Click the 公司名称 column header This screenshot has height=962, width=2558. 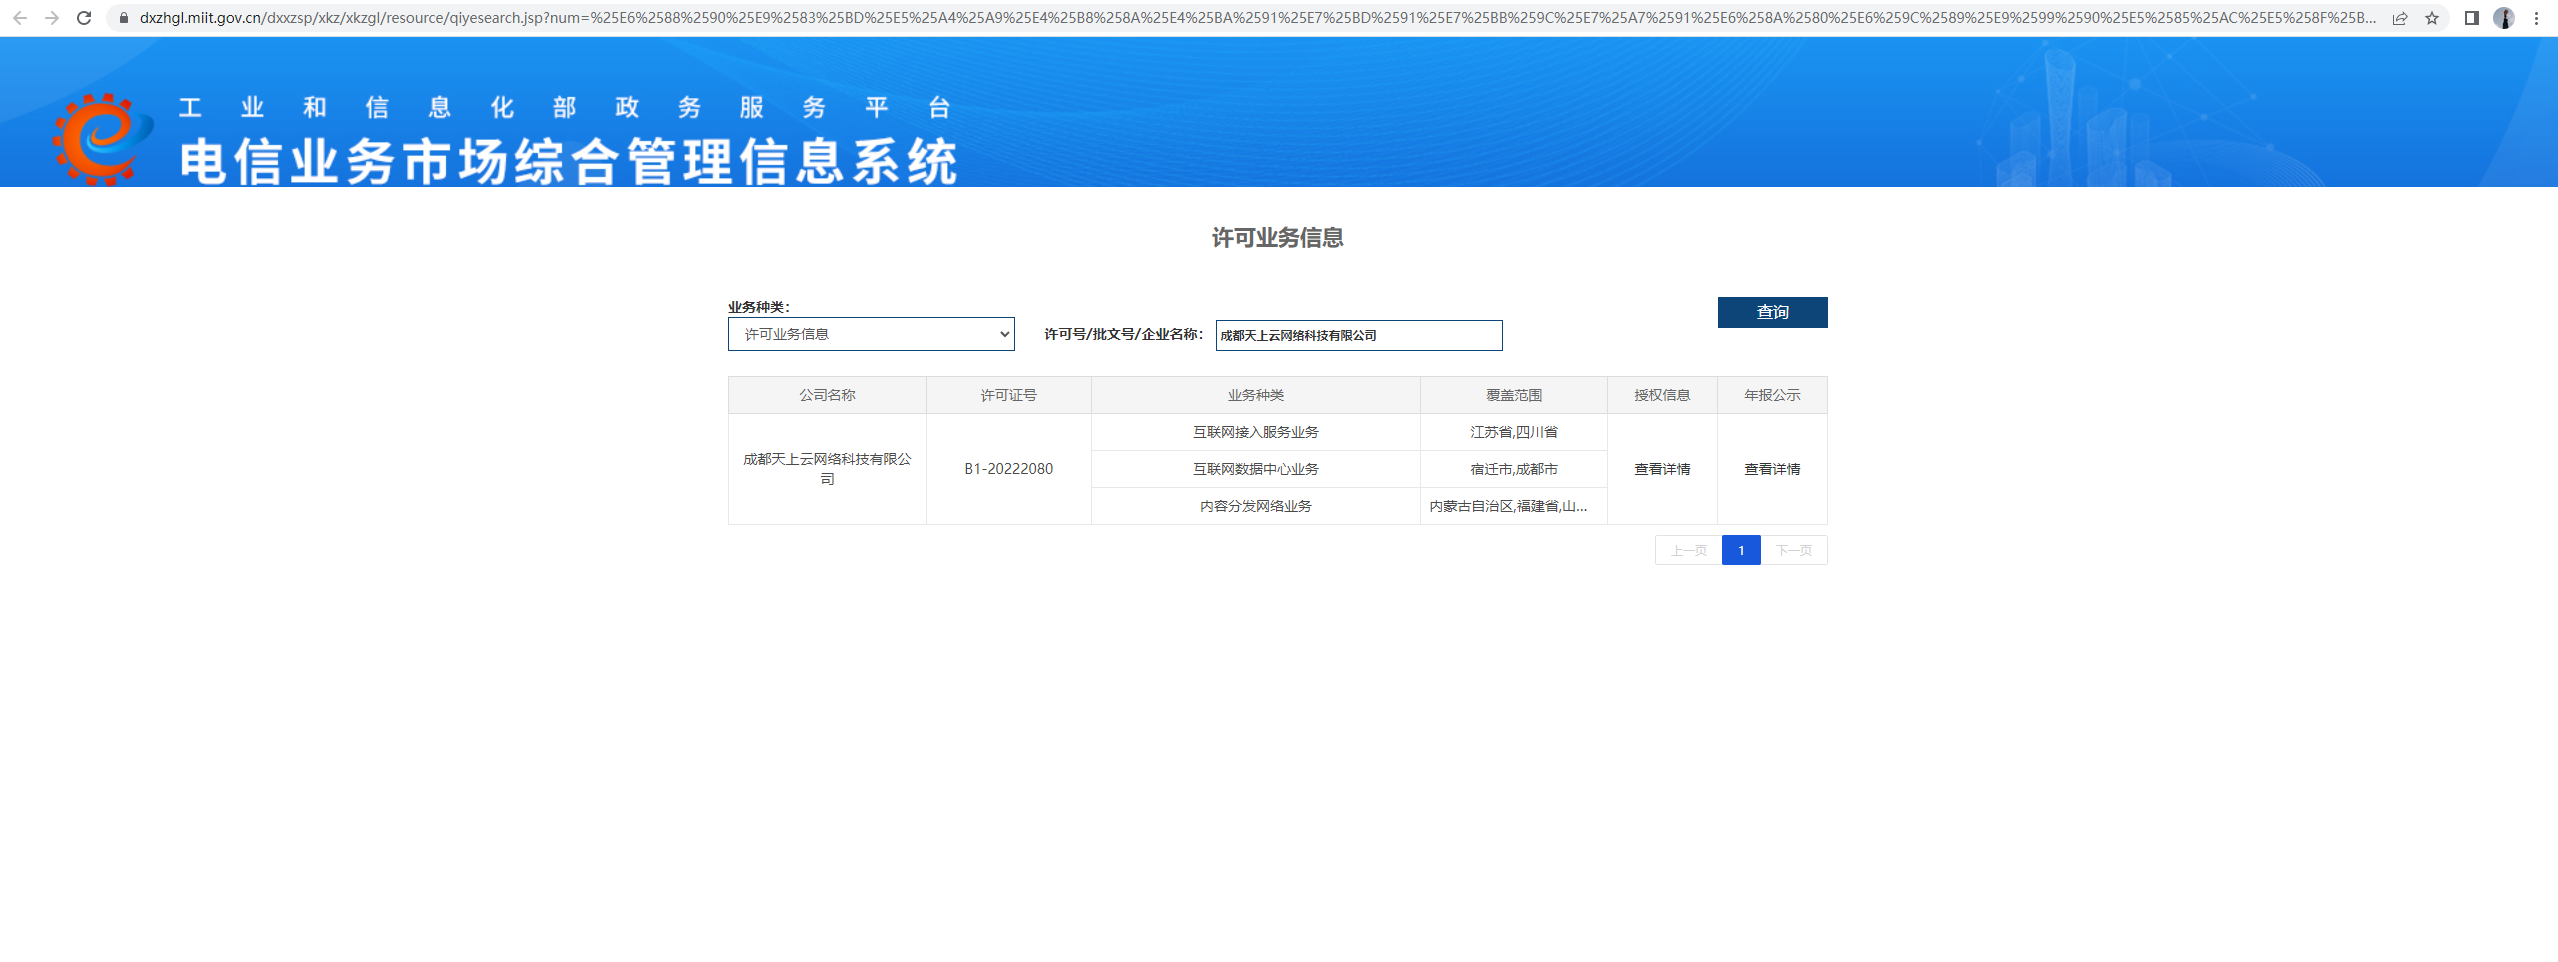tap(827, 395)
